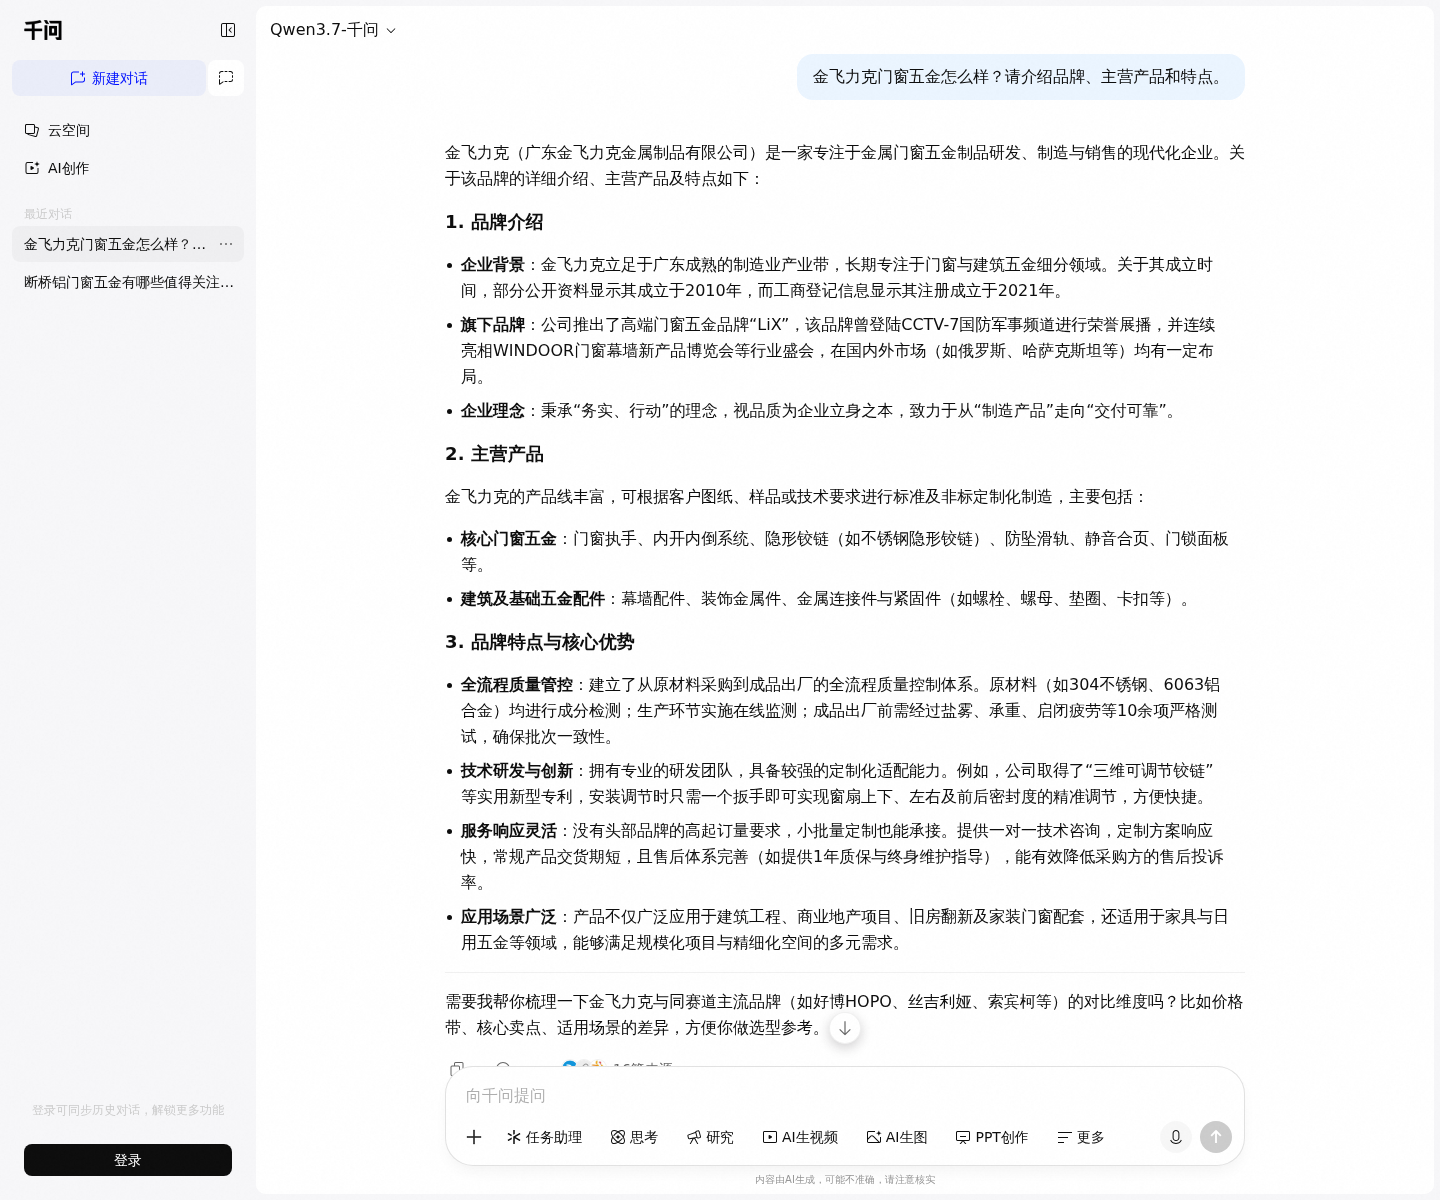This screenshot has height=1200, width=1440.
Task: Click the heading 1. 品牌介绍
Action: coord(494,222)
